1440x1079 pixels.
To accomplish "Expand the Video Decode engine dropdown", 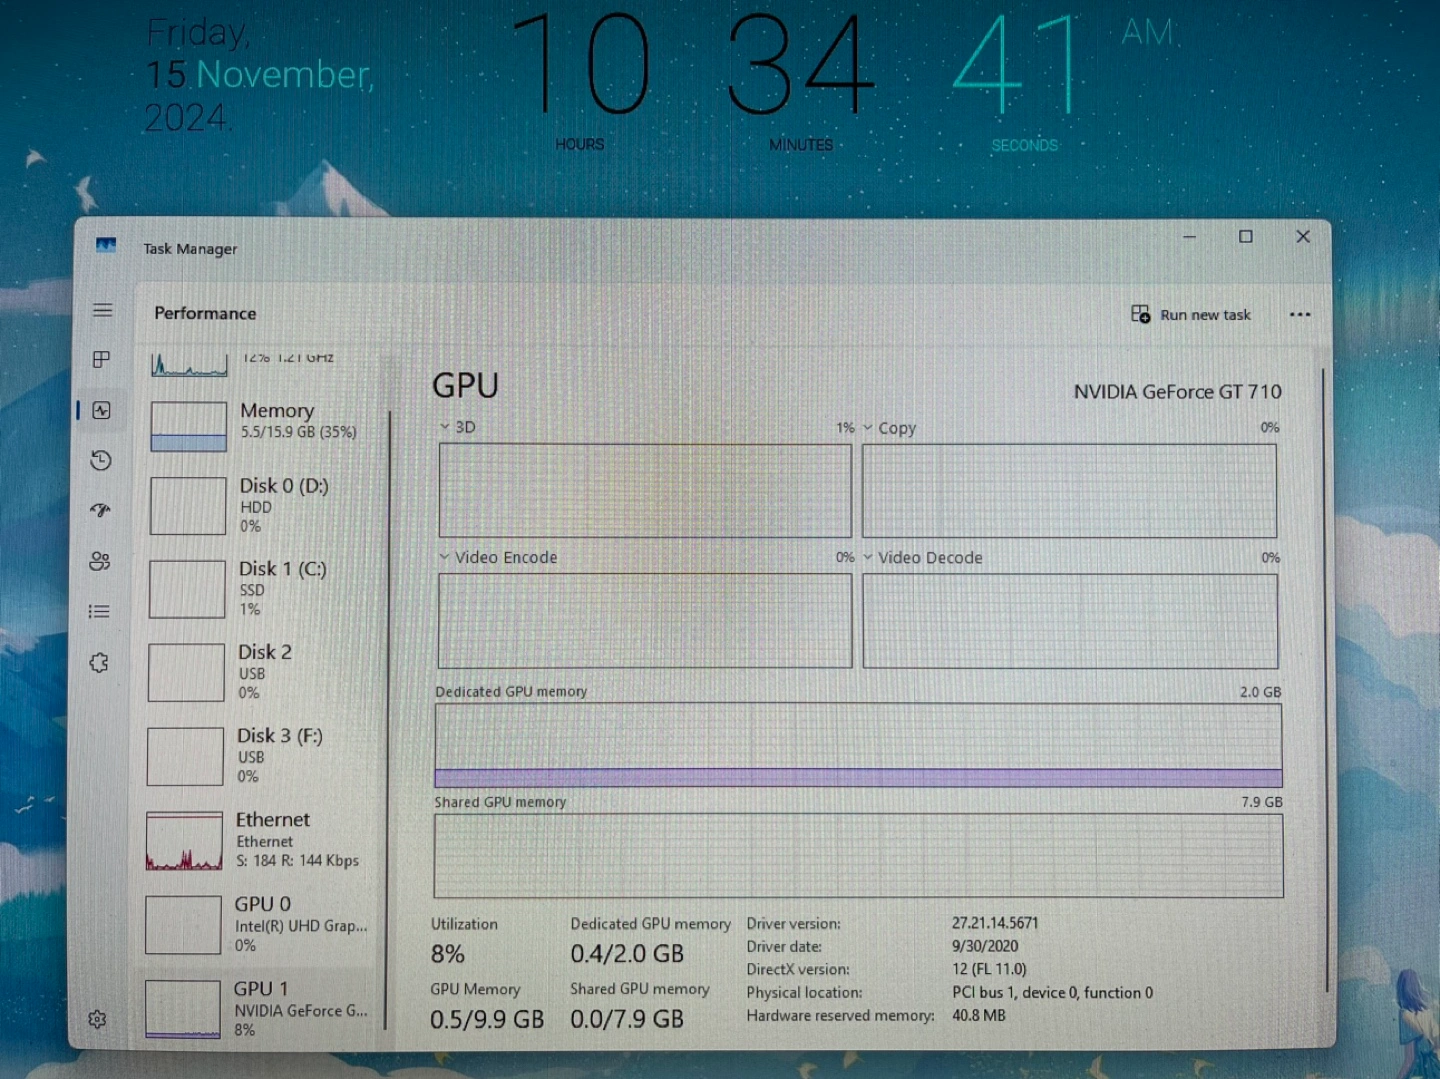I will click(x=868, y=557).
